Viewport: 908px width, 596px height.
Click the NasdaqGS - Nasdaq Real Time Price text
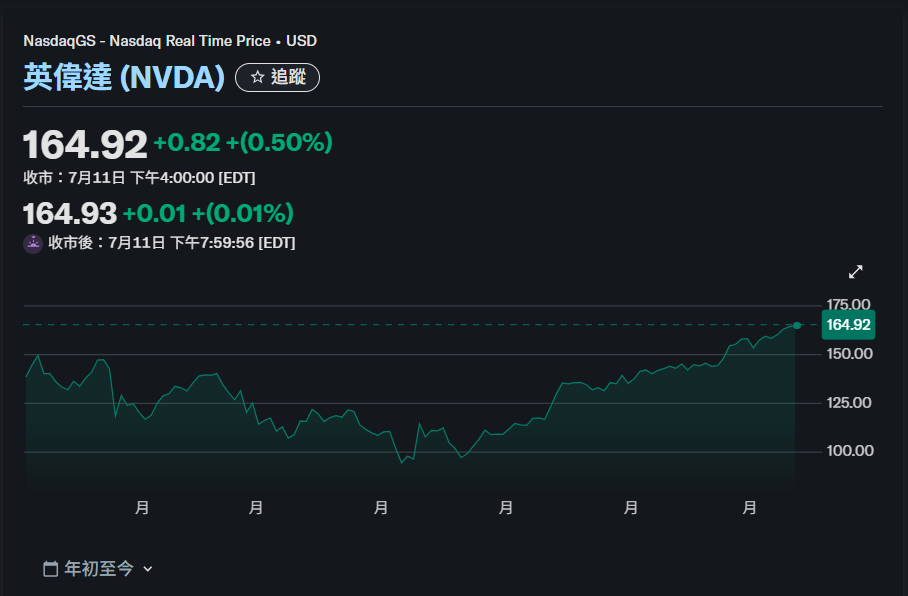tap(147, 41)
